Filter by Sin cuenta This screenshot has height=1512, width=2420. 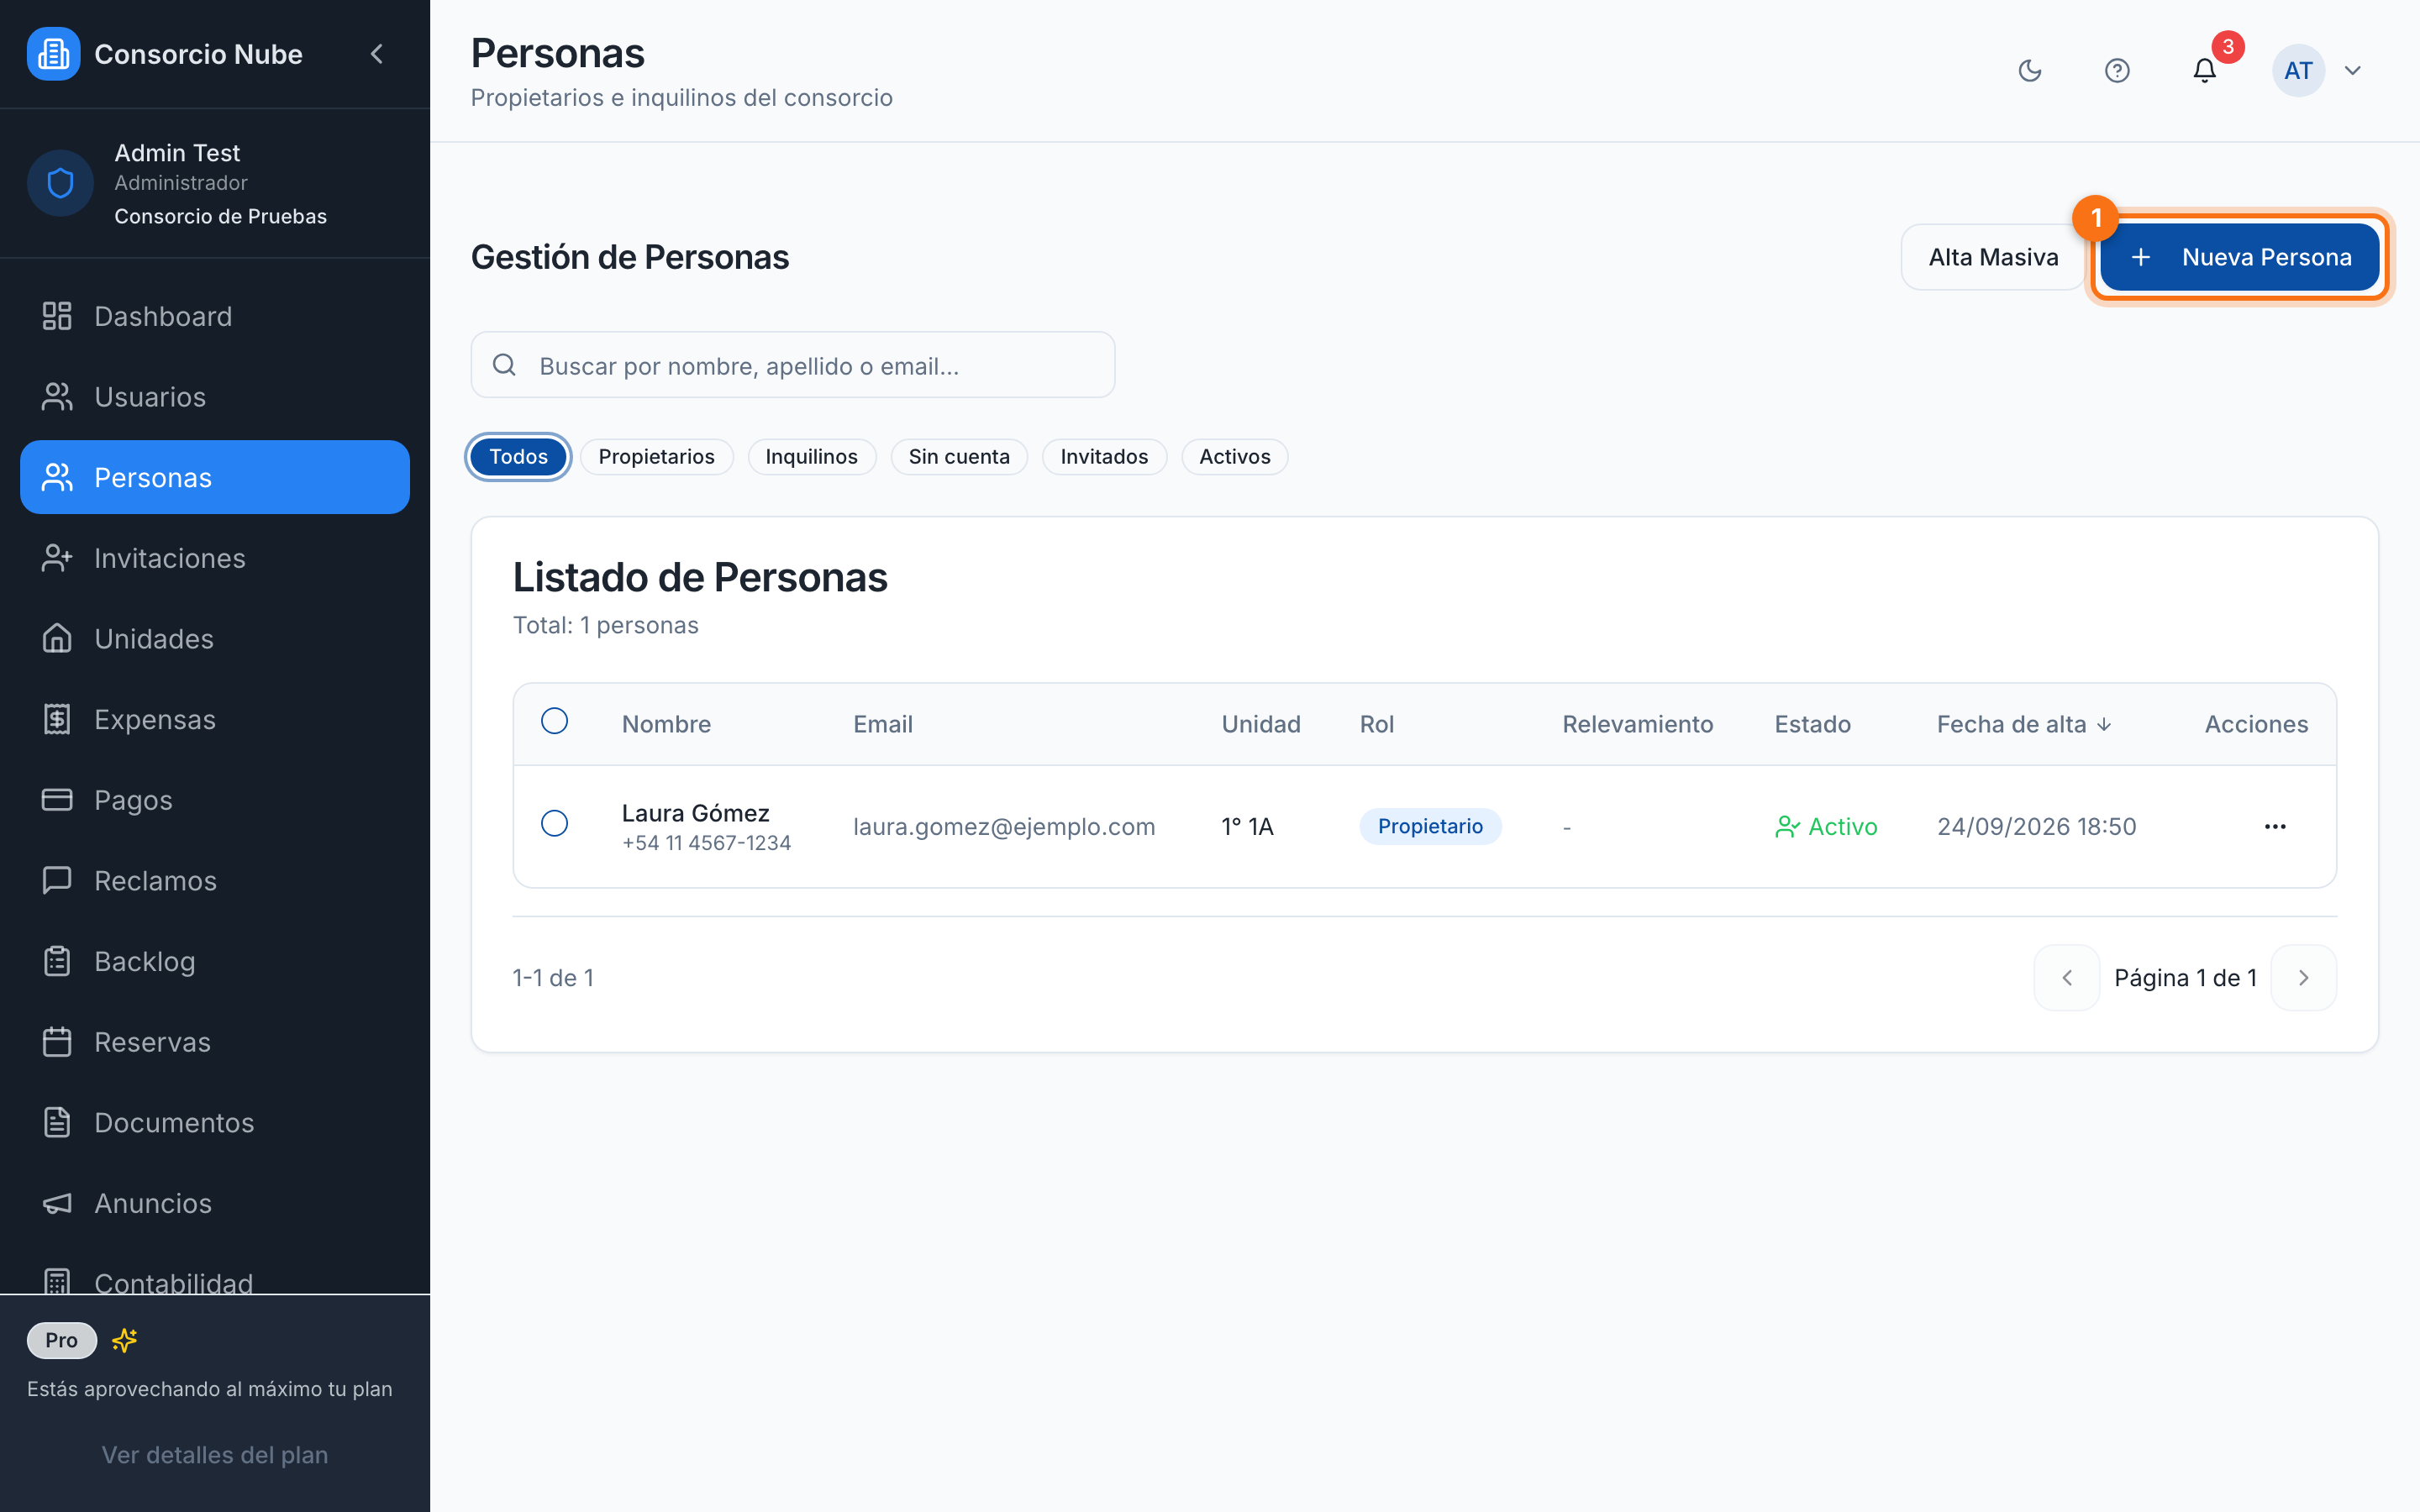959,457
